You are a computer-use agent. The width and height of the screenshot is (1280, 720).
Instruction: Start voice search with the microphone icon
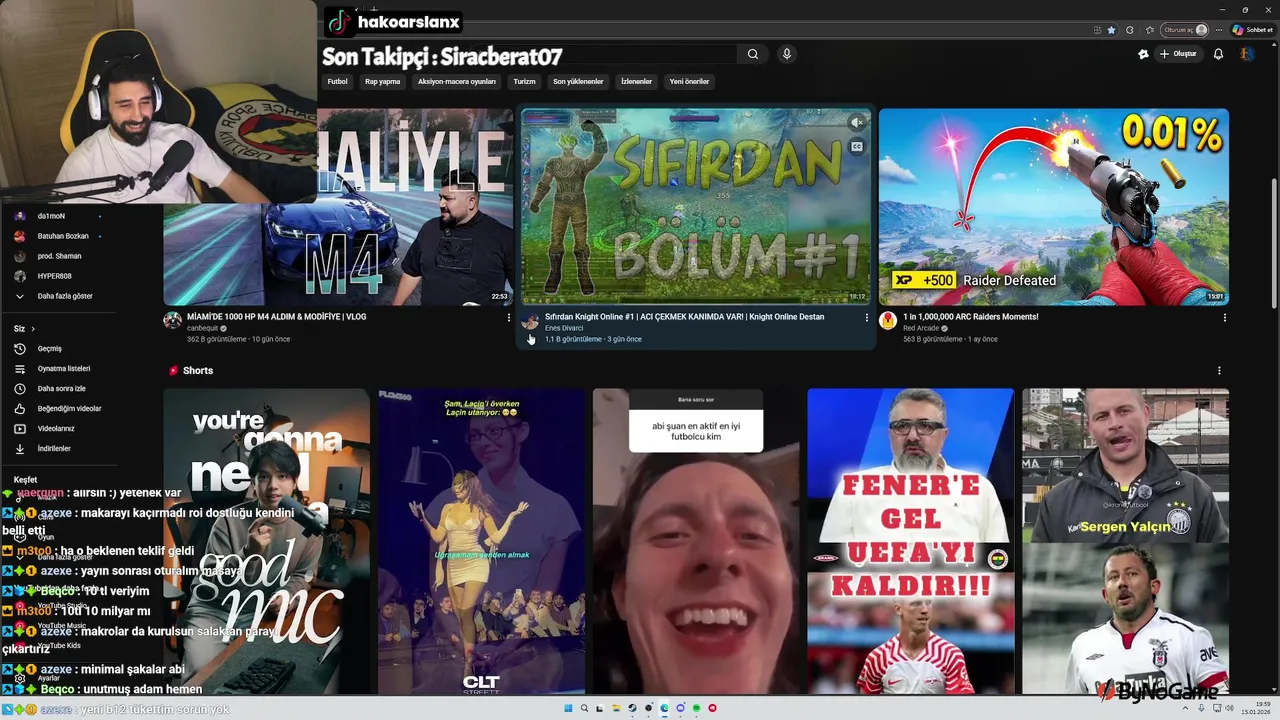pos(787,54)
